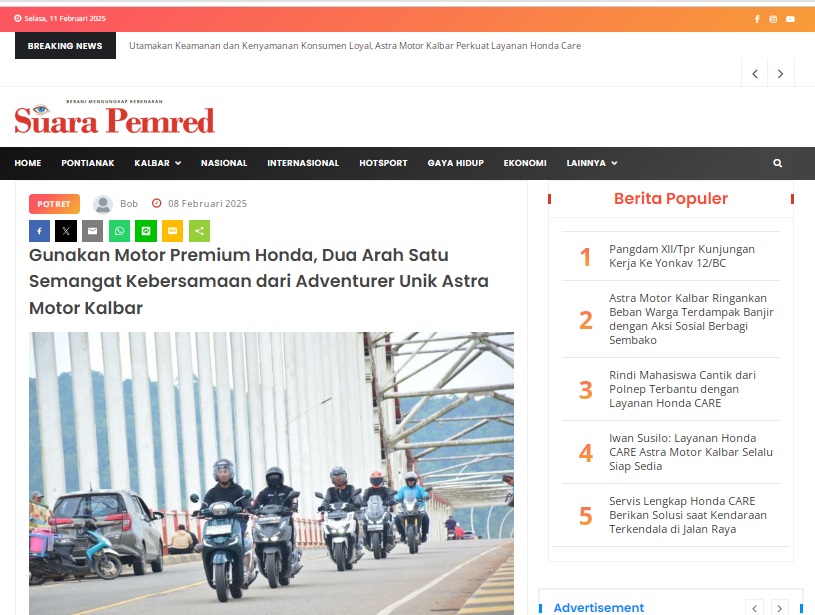Share article via gray email icon
Screen dimensions: 815x615
[x=93, y=231]
